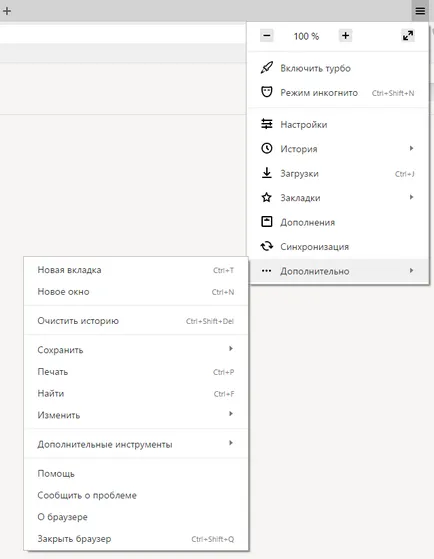434x559 pixels.
Task: Decrease page zoom with the minus button
Action: [267, 36]
